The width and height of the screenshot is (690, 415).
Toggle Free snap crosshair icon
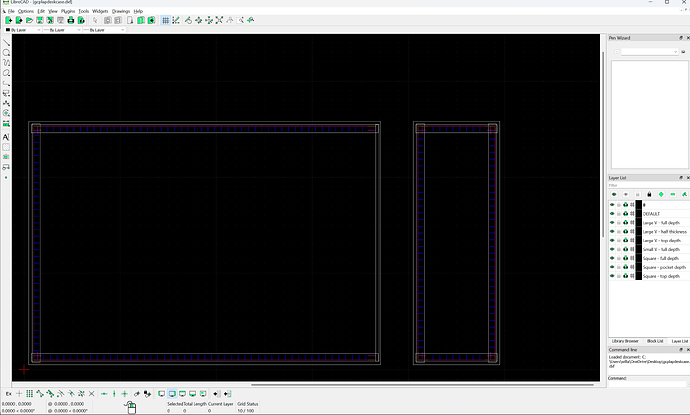19,393
